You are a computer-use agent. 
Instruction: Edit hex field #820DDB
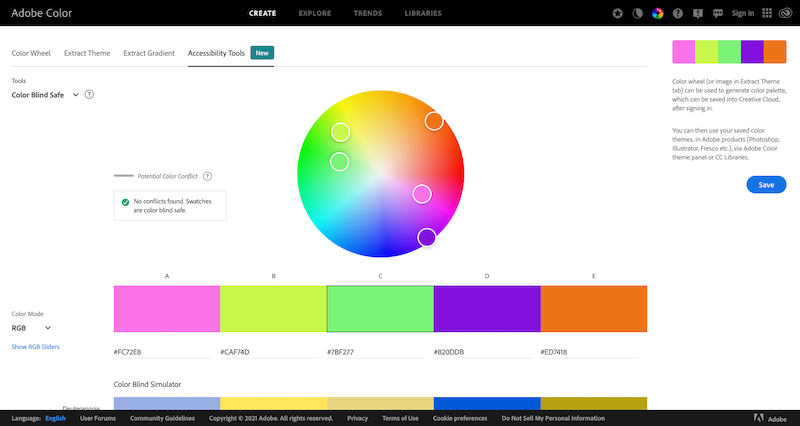(482, 352)
